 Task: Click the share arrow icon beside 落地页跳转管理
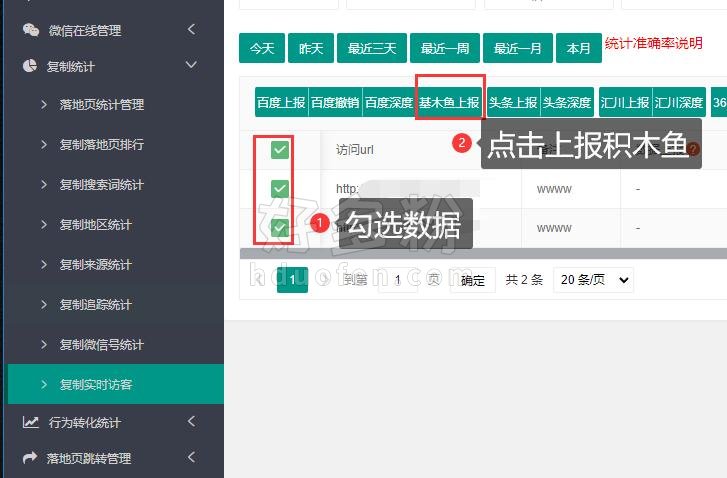coord(30,458)
